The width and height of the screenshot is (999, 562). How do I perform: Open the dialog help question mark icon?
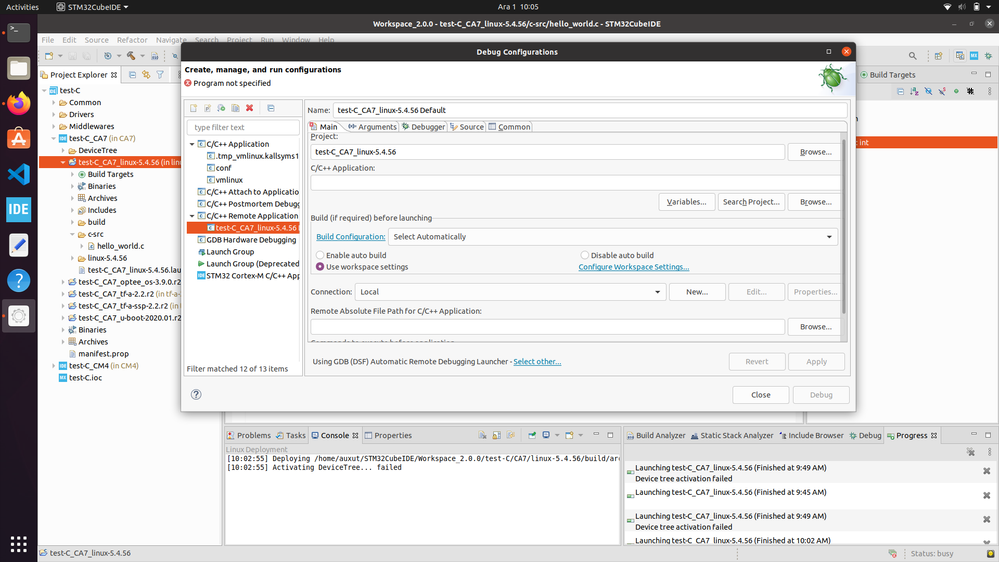(x=196, y=394)
